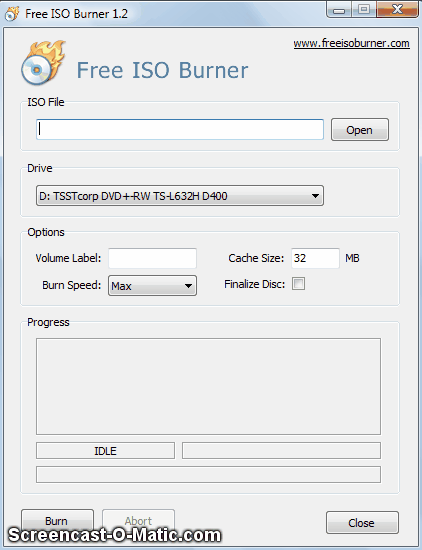Click into the Volume Label field
422x550 pixels.
pos(152,258)
